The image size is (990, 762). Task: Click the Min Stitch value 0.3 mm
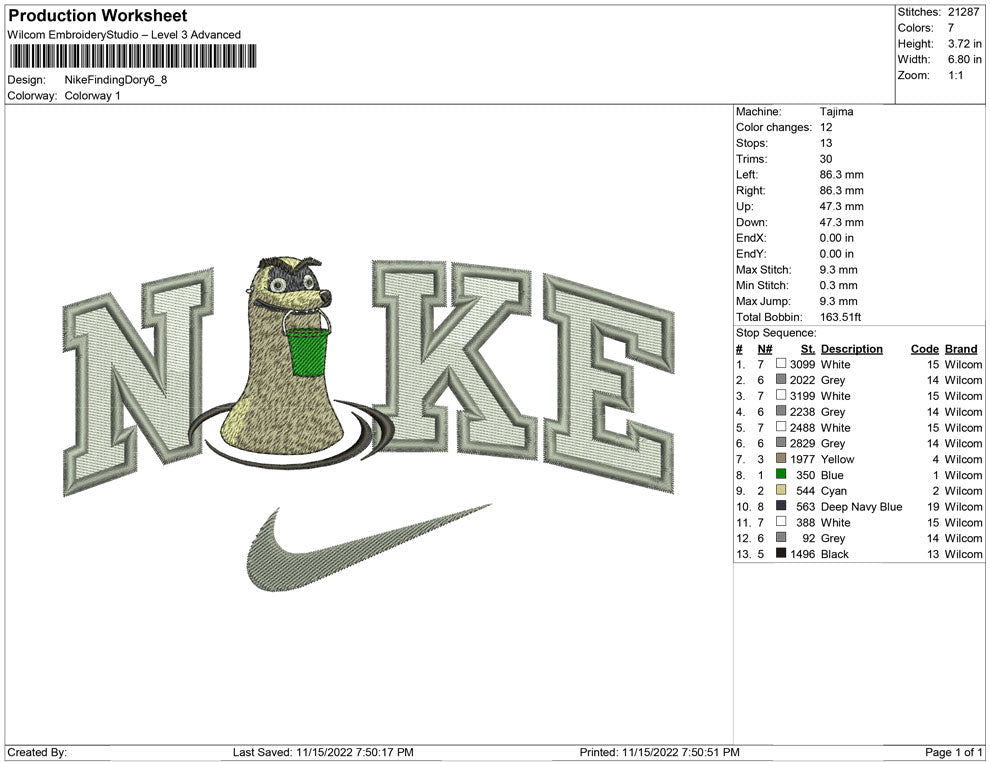point(838,285)
